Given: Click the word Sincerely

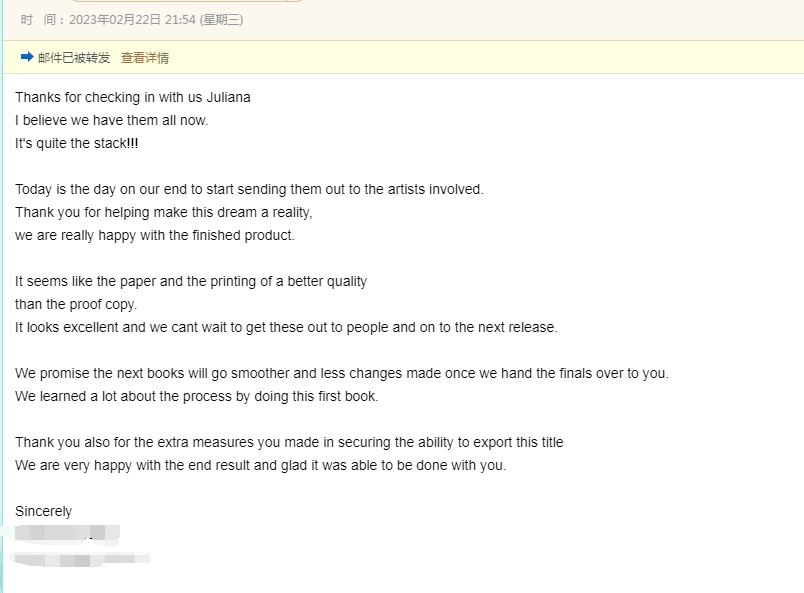Looking at the screenshot, I should pos(44,511).
